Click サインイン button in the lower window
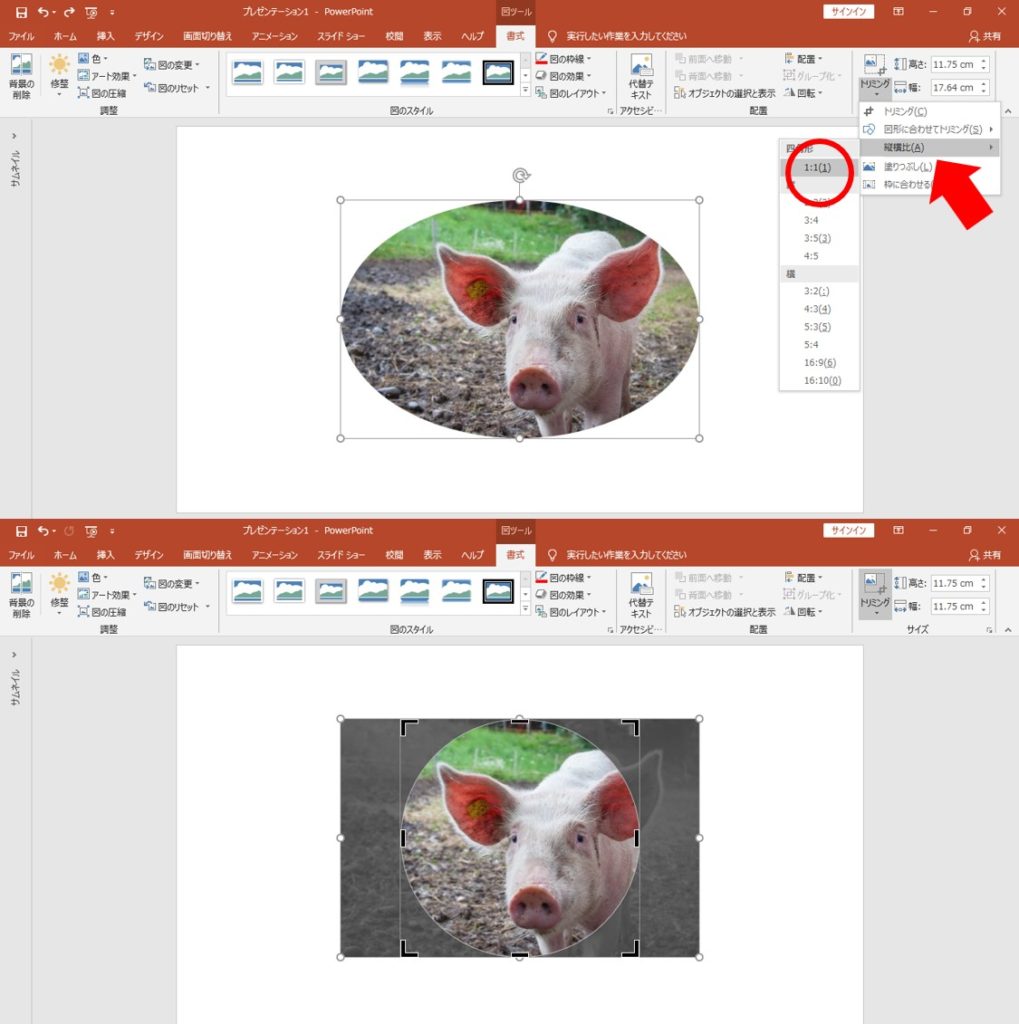The image size is (1019, 1024). click(849, 531)
